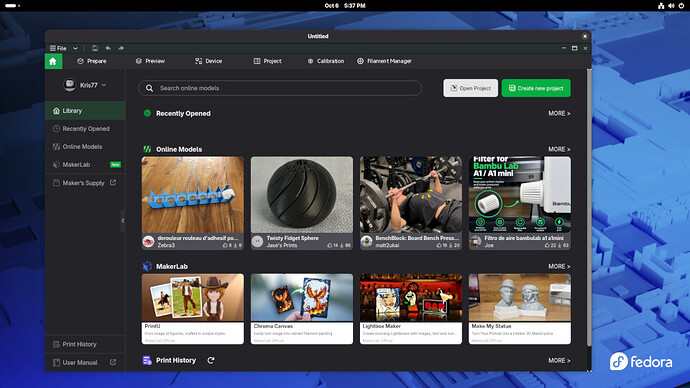Open the Make My Statue card

[520, 309]
